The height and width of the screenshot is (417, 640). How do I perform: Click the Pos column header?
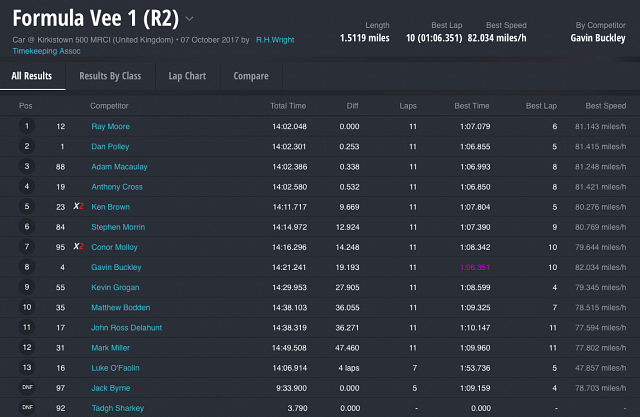click(25, 106)
